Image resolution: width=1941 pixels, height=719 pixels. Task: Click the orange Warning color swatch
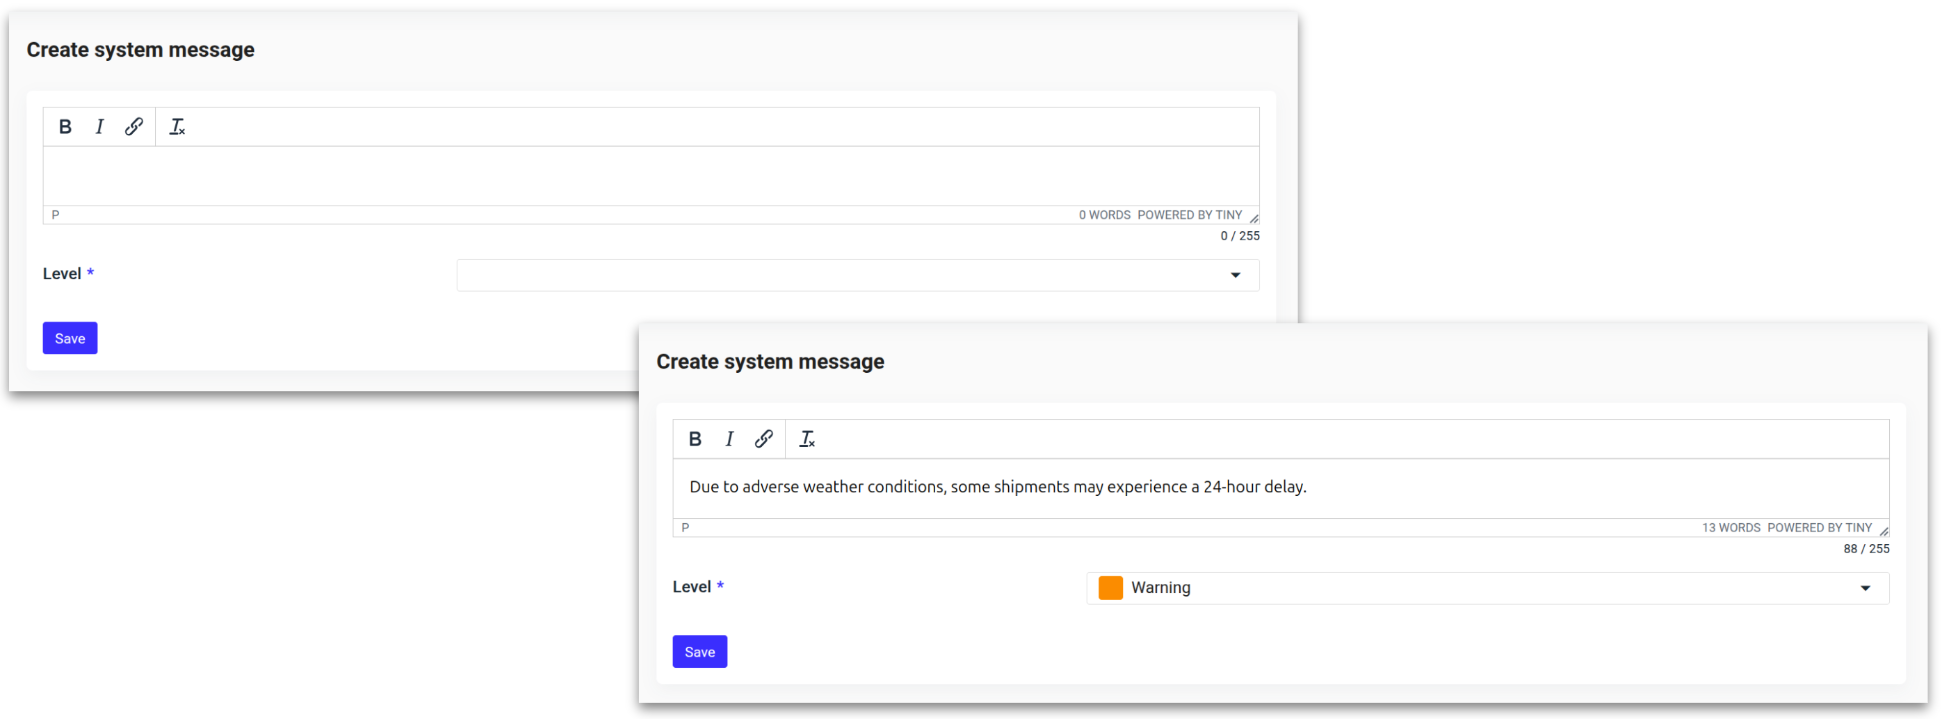(x=1110, y=588)
